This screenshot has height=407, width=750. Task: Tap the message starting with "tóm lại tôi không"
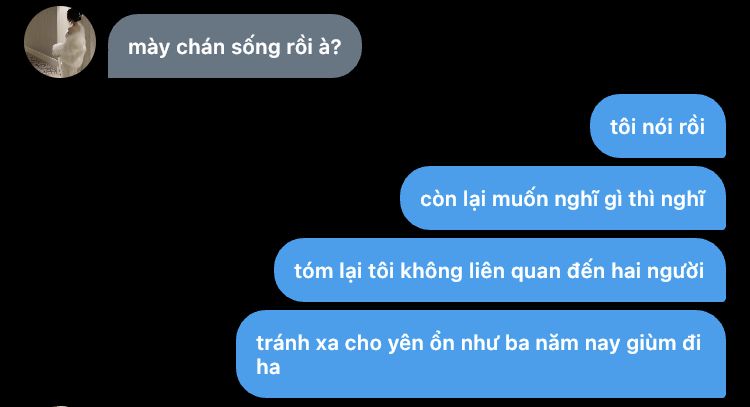click(x=499, y=270)
